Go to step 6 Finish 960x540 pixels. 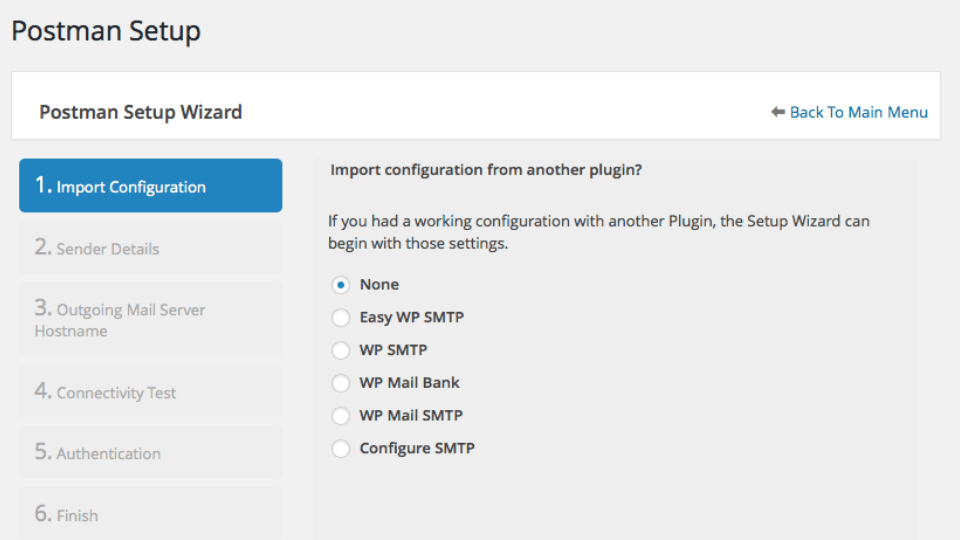coord(151,513)
